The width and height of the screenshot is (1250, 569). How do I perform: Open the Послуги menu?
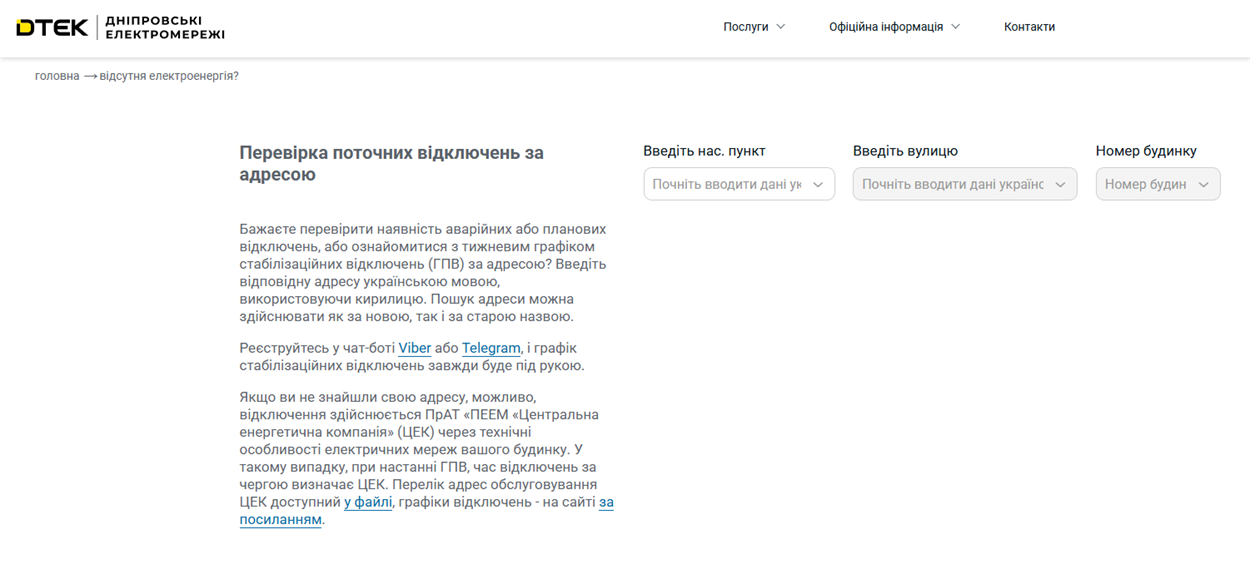pyautogui.click(x=745, y=27)
